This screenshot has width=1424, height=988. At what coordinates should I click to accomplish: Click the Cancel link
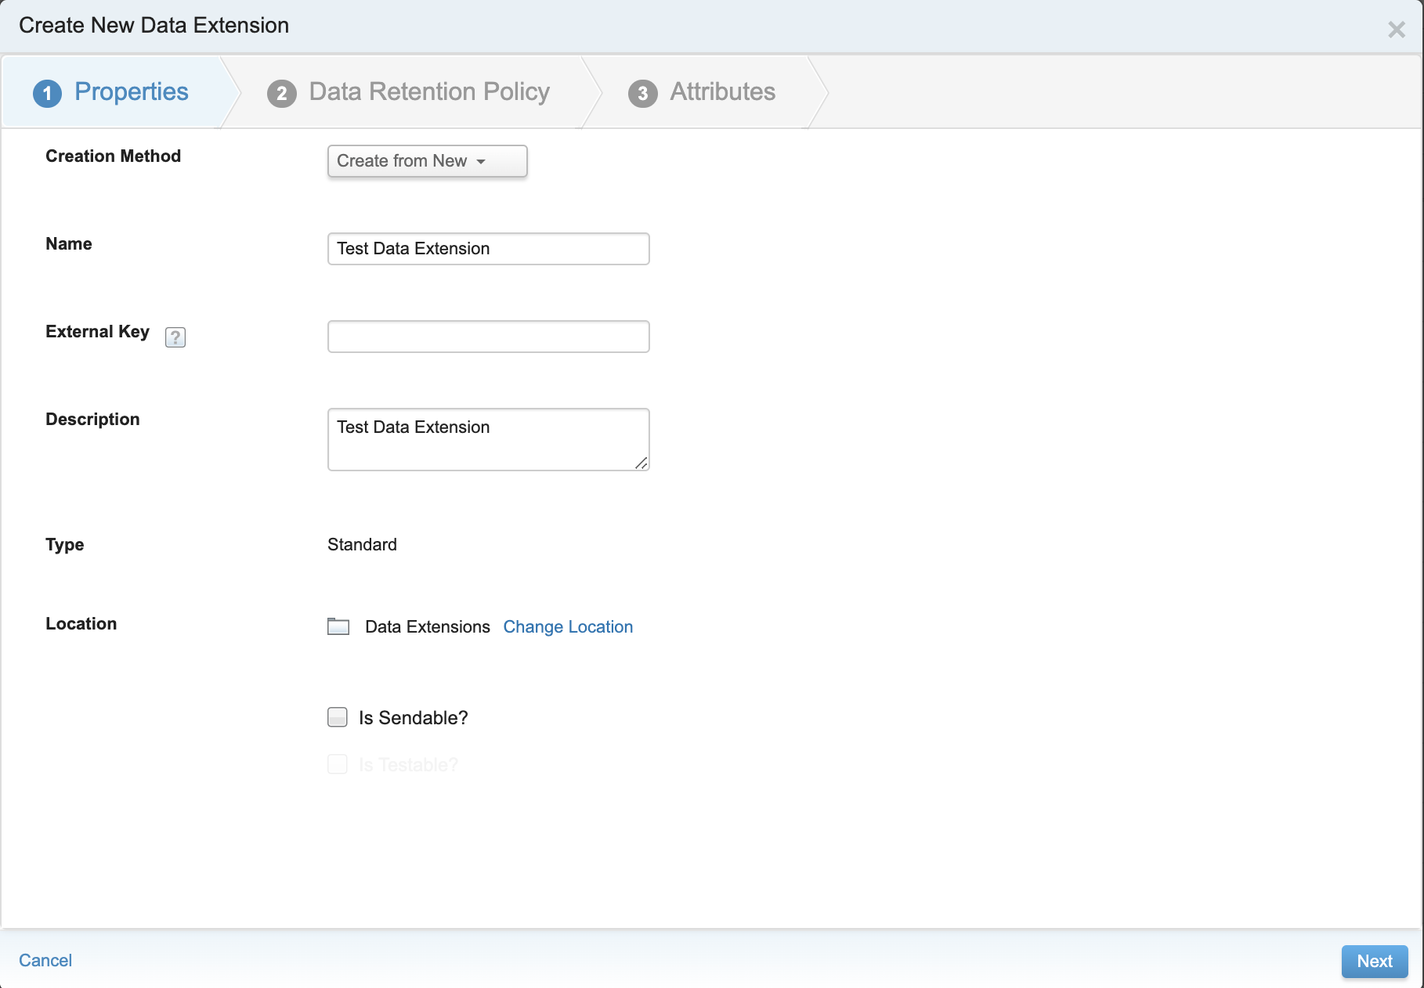[45, 960]
